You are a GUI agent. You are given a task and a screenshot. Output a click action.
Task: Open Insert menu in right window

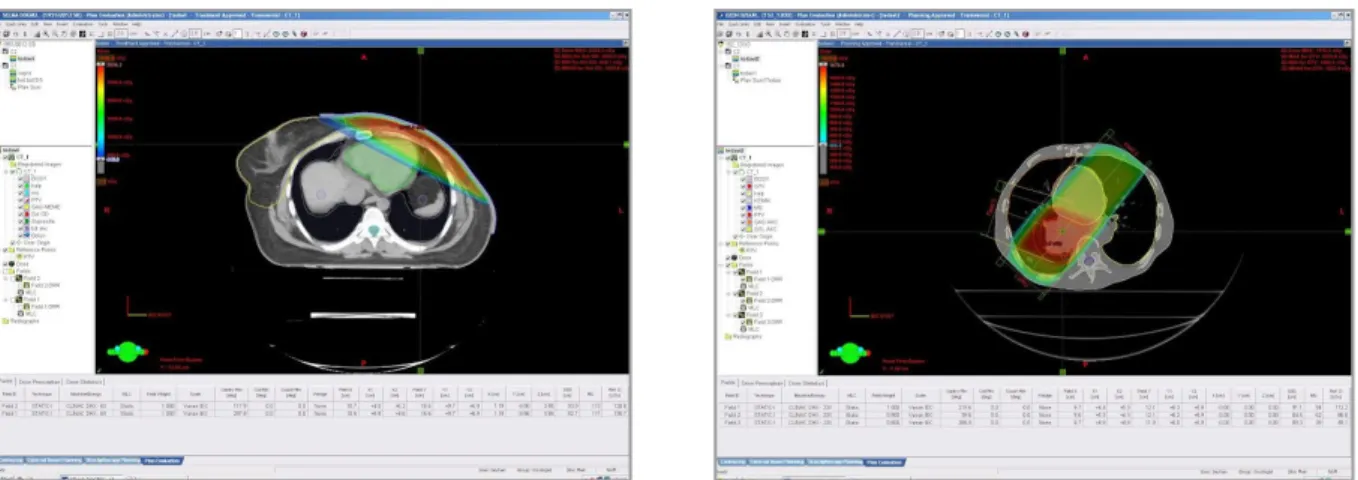784,24
